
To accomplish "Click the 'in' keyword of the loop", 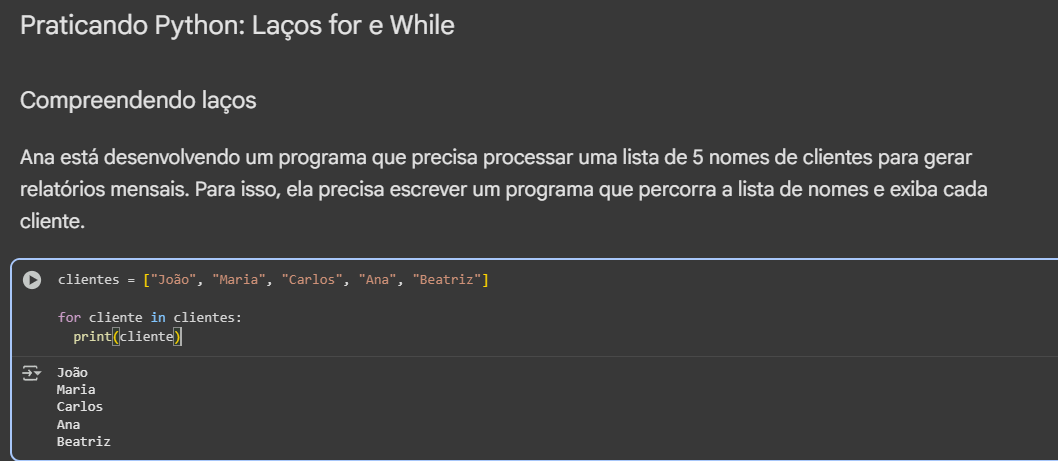I will pyautogui.click(x=157, y=318).
